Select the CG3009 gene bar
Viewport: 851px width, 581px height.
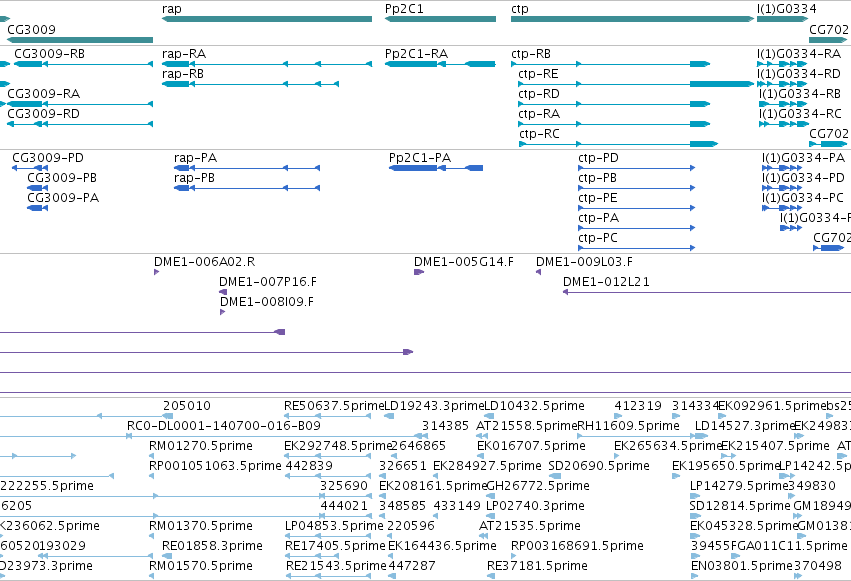coord(80,40)
